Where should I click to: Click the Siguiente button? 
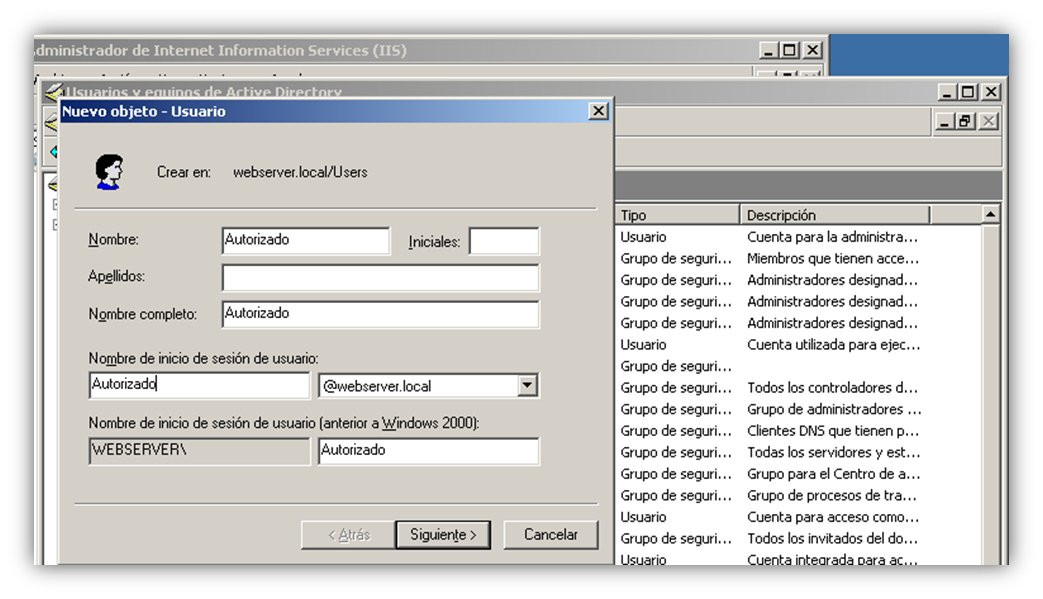(x=443, y=535)
